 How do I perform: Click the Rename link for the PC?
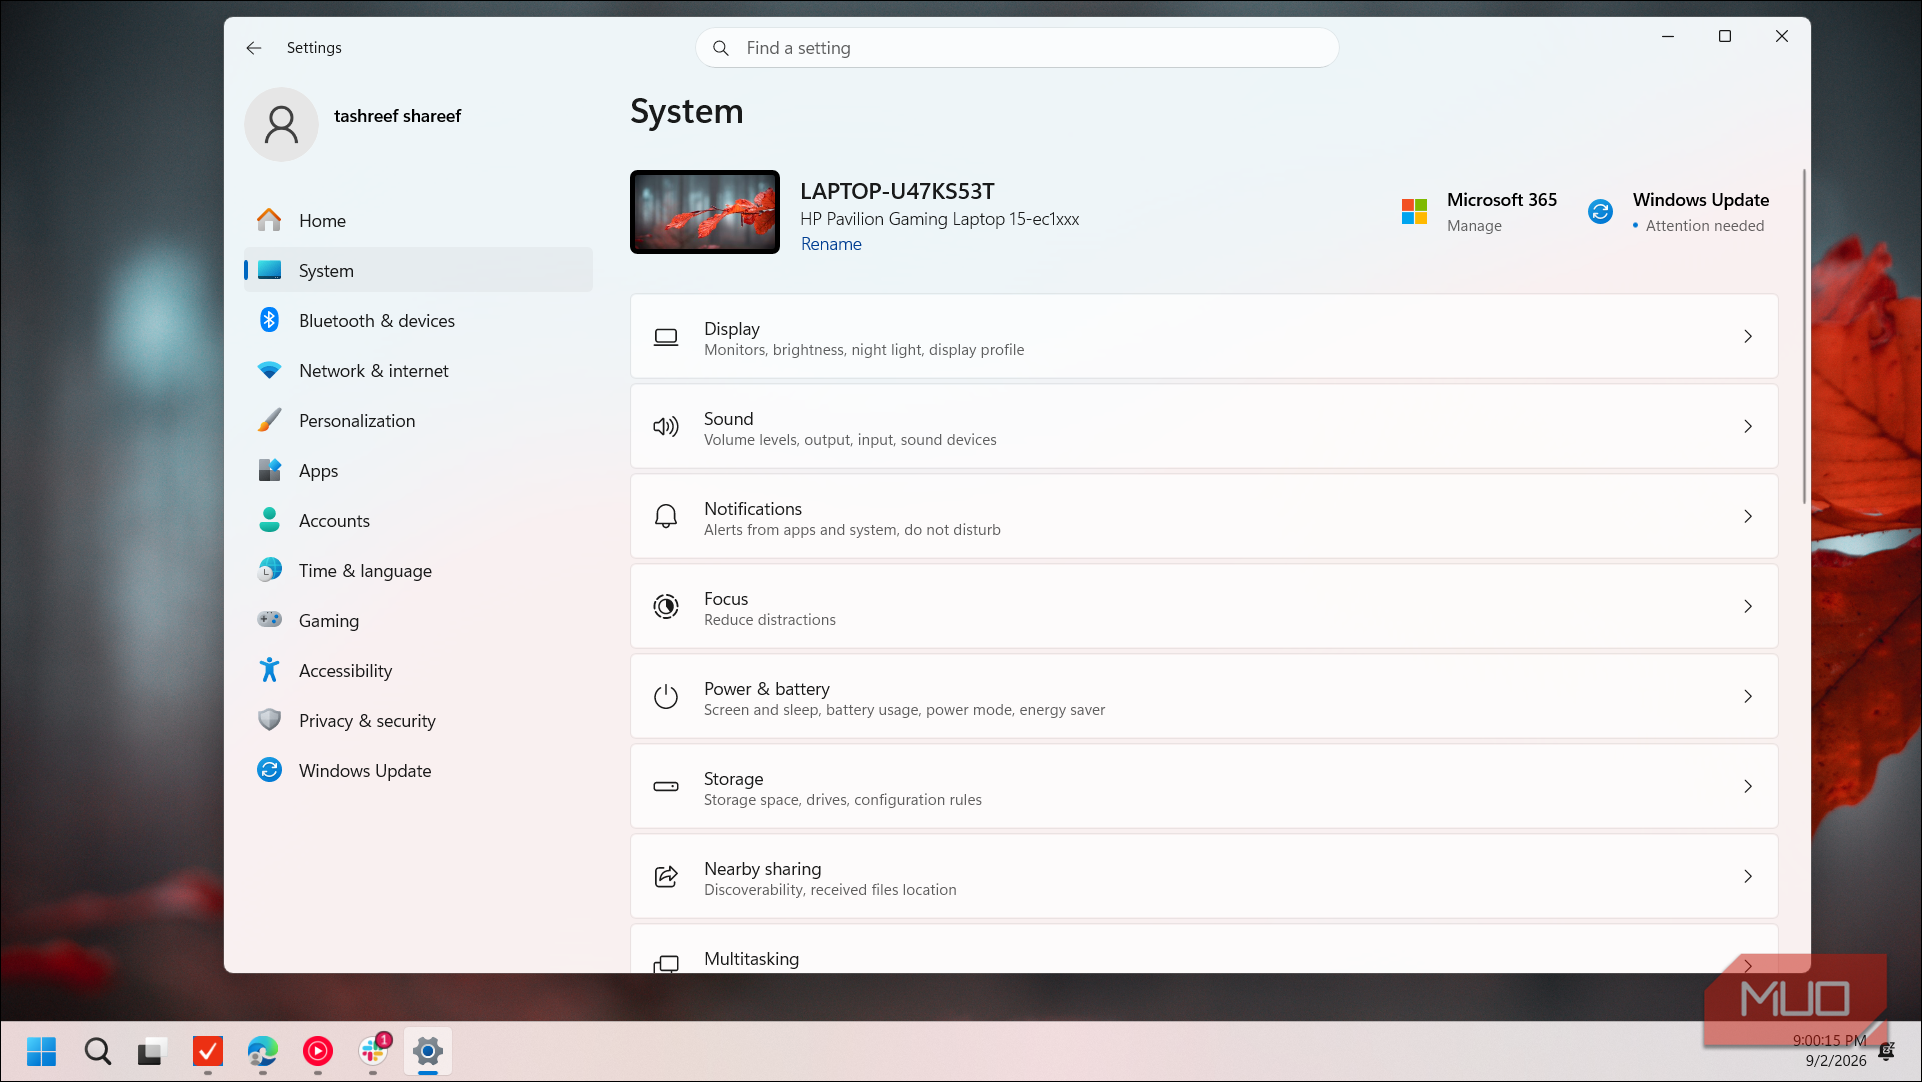coord(831,244)
